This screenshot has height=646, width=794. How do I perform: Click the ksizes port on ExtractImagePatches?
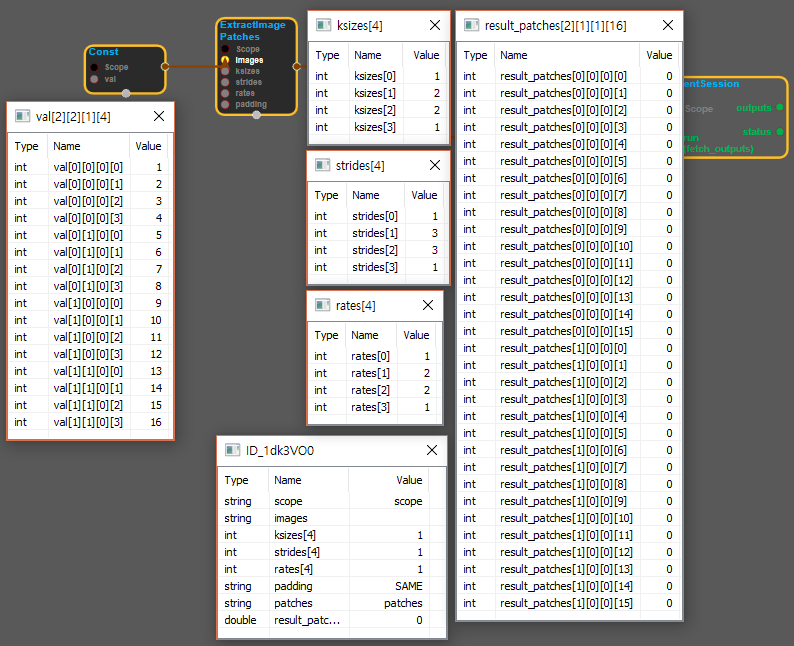point(226,71)
